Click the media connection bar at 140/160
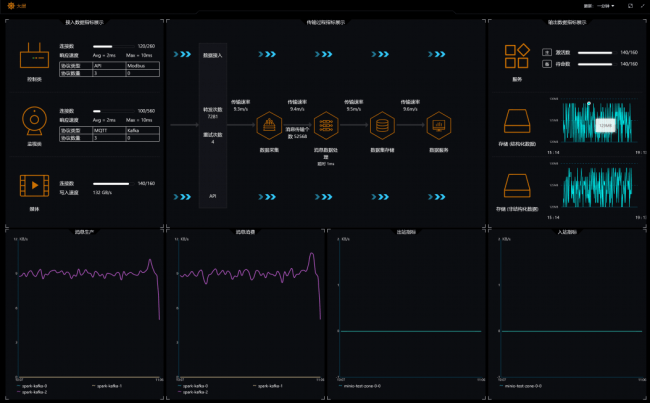Screen dimensions: 650x403 tap(113, 184)
